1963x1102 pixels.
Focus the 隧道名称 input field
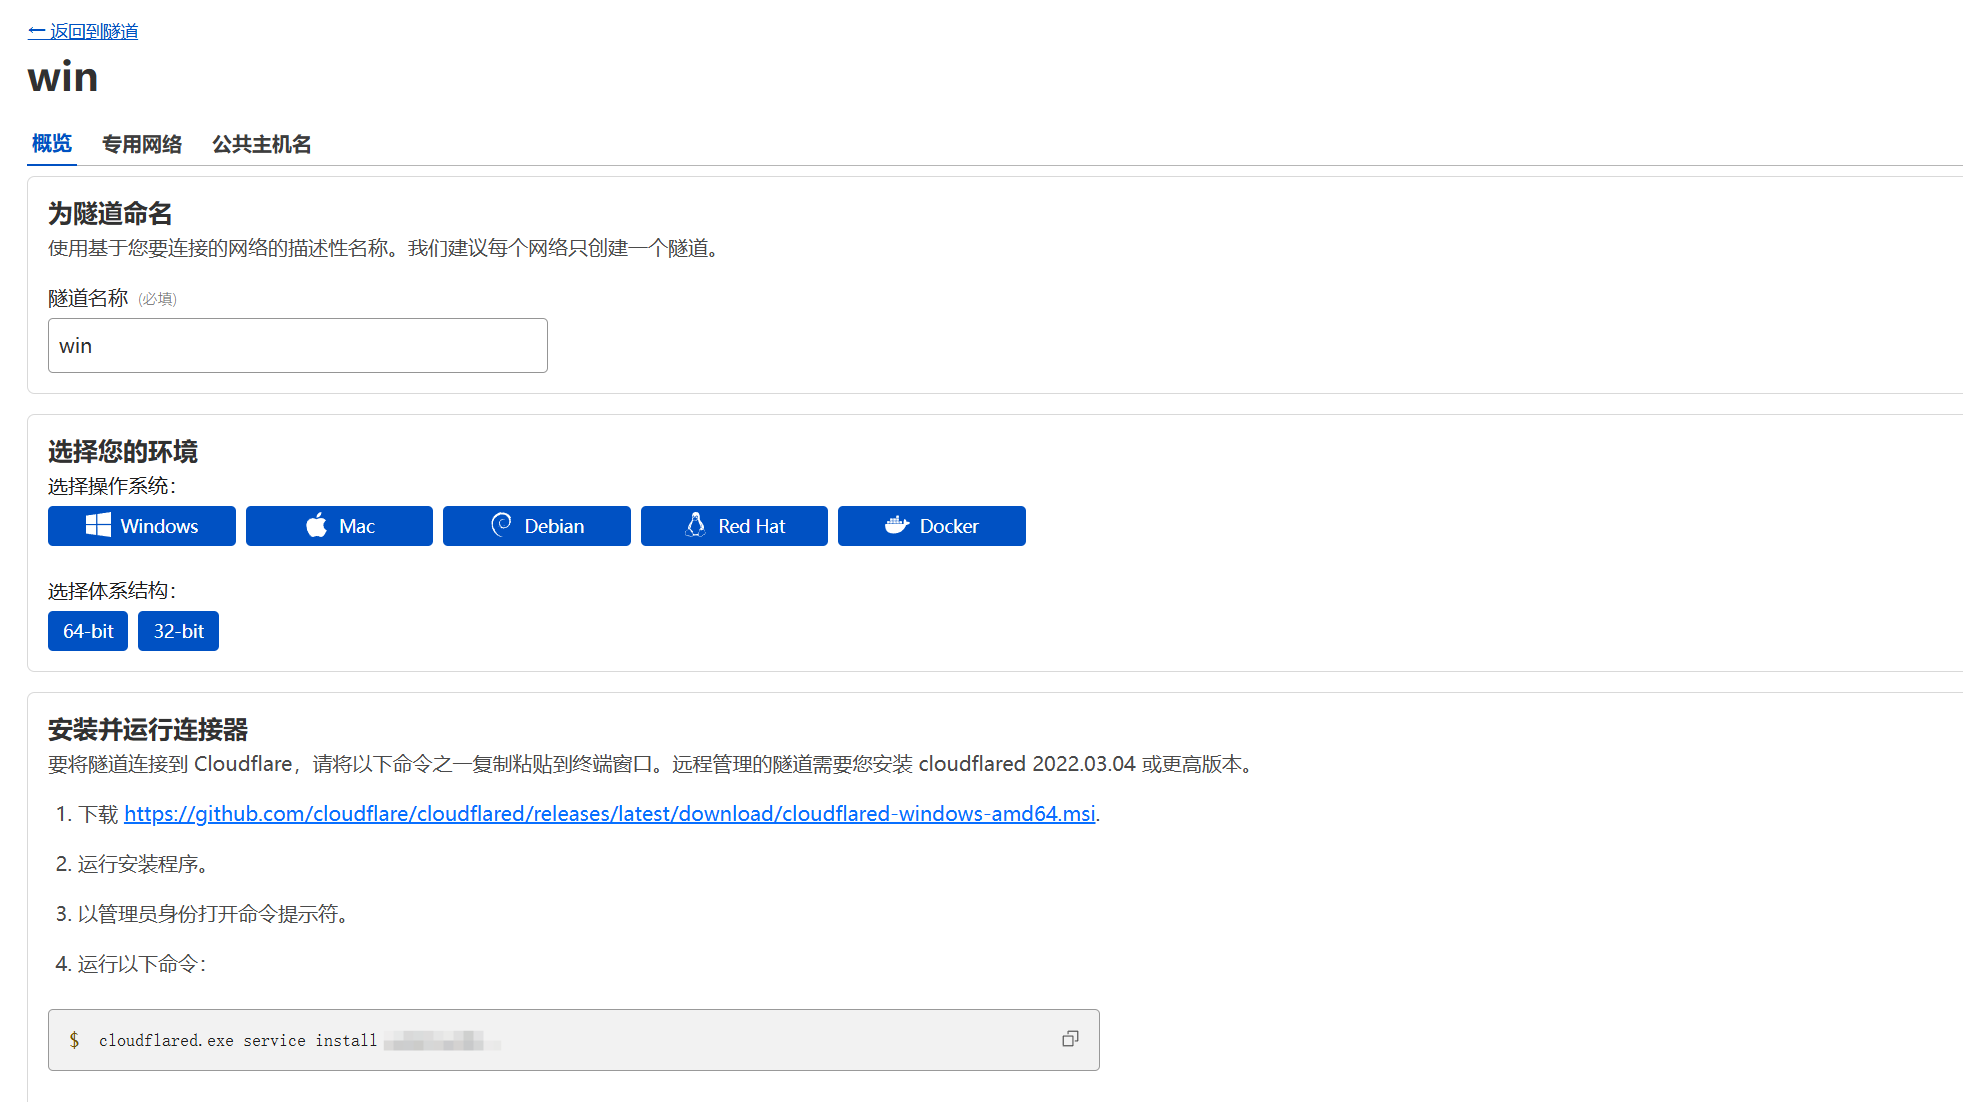tap(298, 346)
